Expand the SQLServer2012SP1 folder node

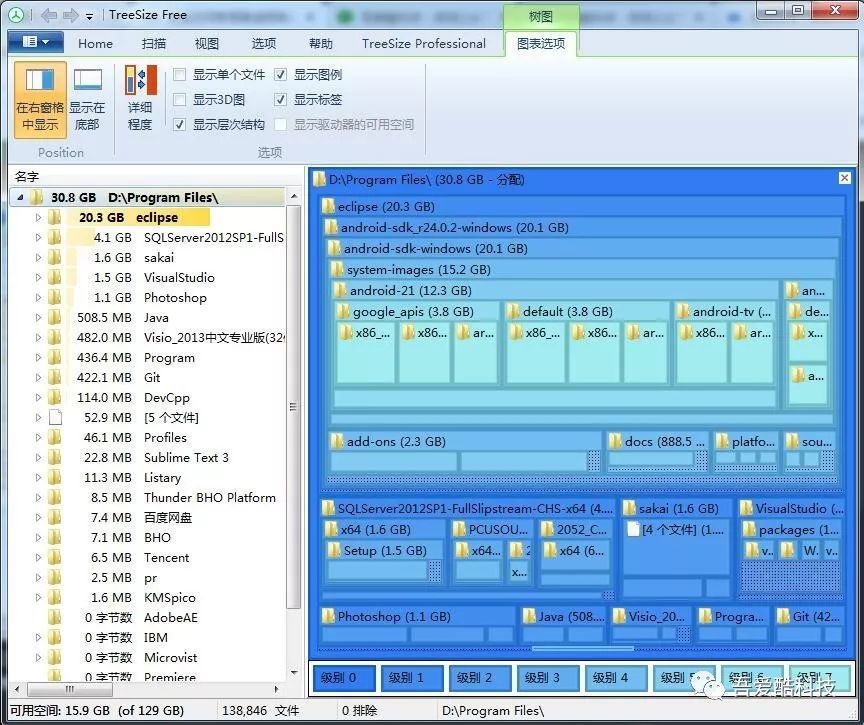(x=38, y=237)
